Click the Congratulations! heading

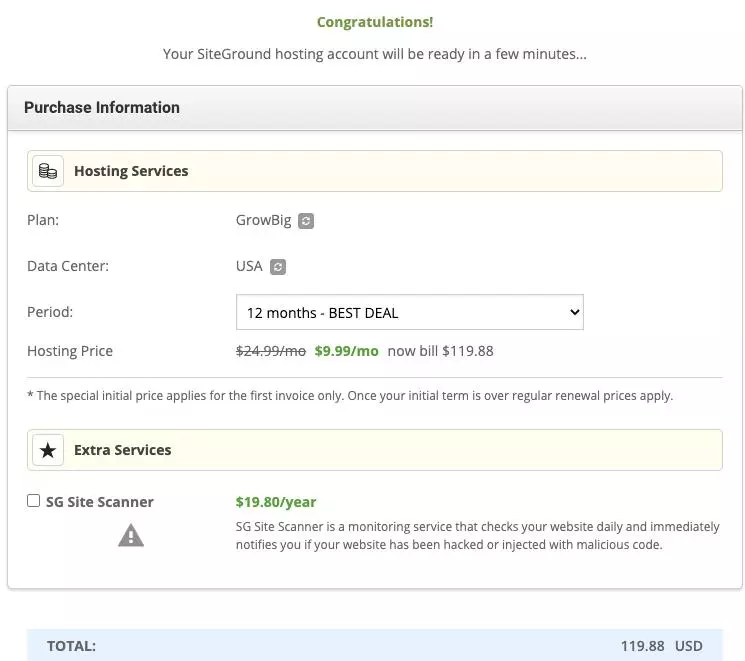click(375, 22)
